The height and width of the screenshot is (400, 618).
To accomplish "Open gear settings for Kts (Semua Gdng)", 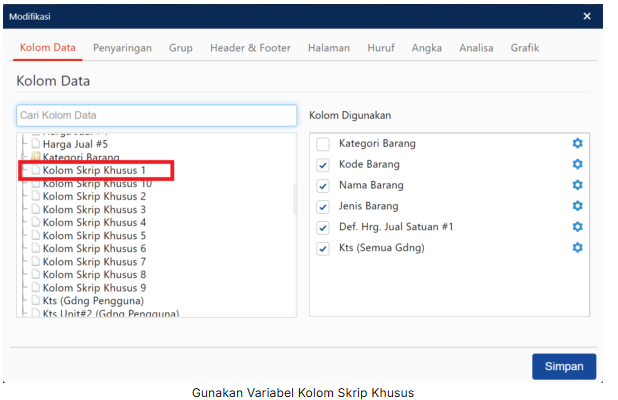I will pos(577,248).
